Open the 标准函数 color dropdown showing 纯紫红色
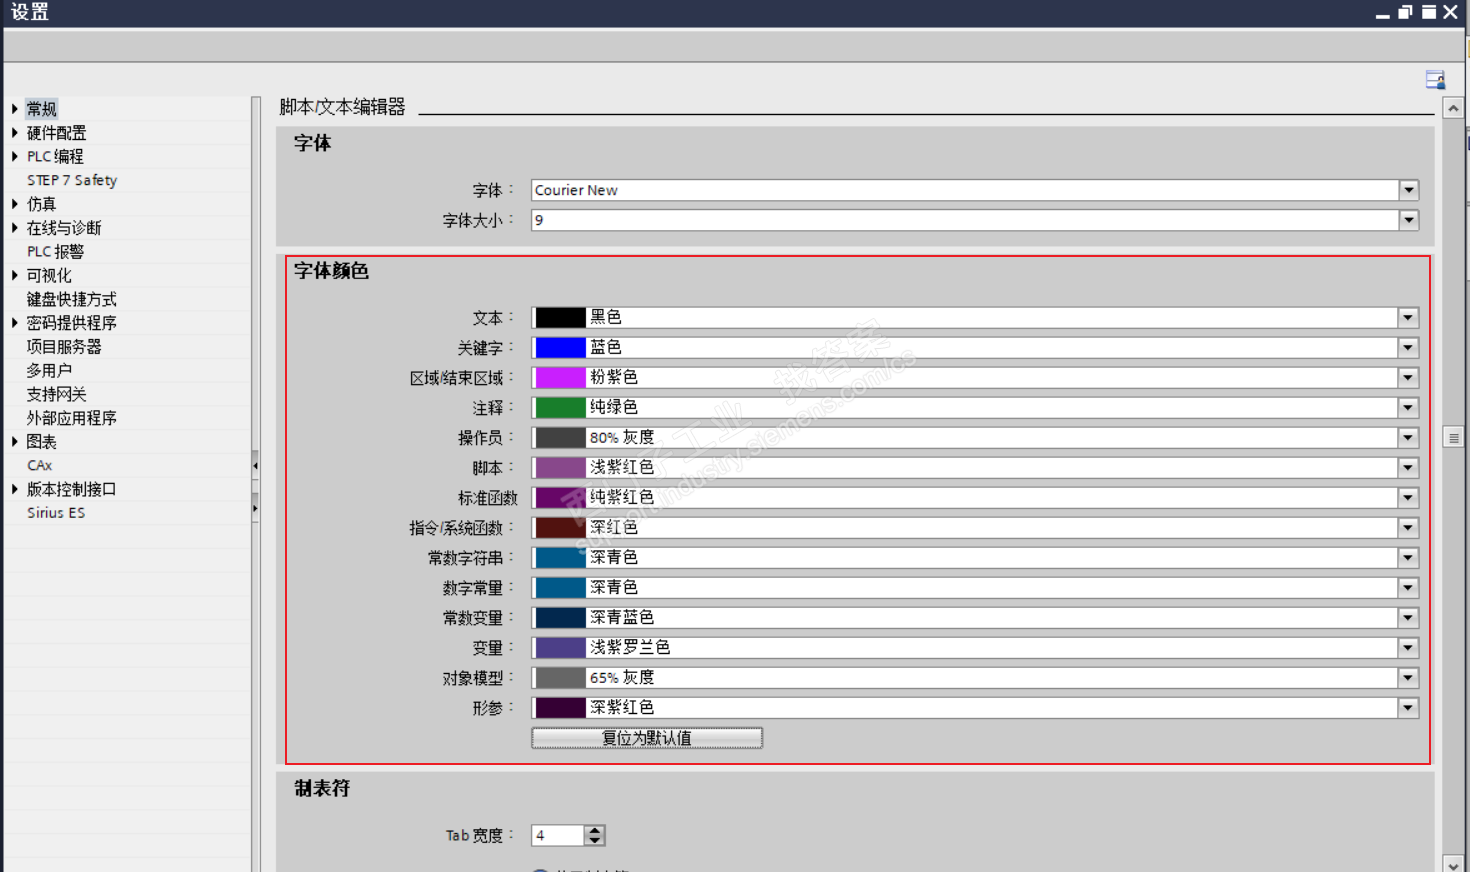The height and width of the screenshot is (872, 1470). [x=1408, y=498]
